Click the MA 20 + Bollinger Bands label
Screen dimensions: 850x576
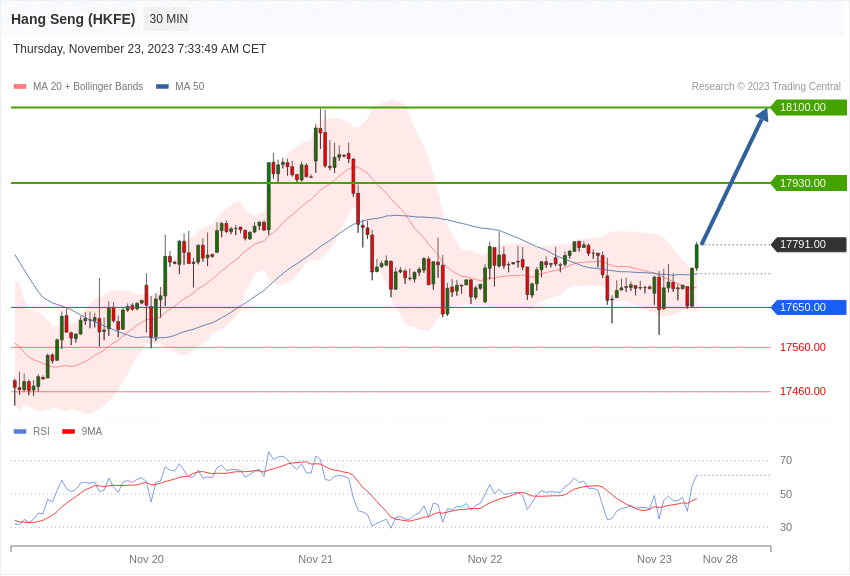pos(88,86)
